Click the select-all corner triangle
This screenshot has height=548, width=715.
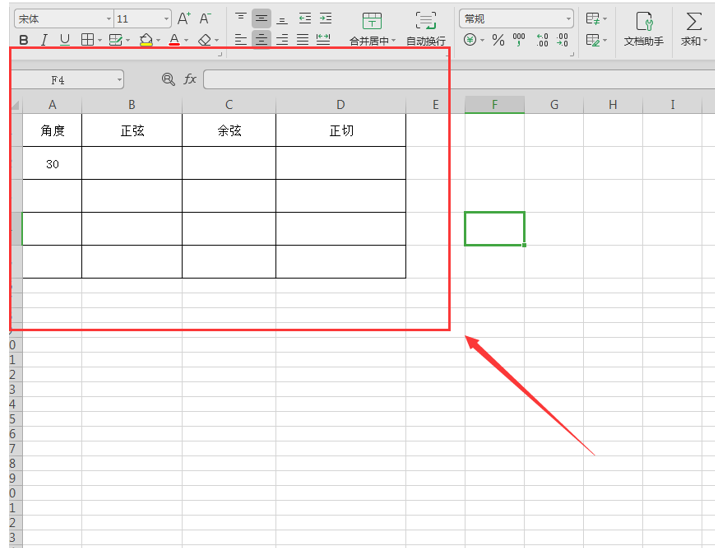(x=16, y=105)
